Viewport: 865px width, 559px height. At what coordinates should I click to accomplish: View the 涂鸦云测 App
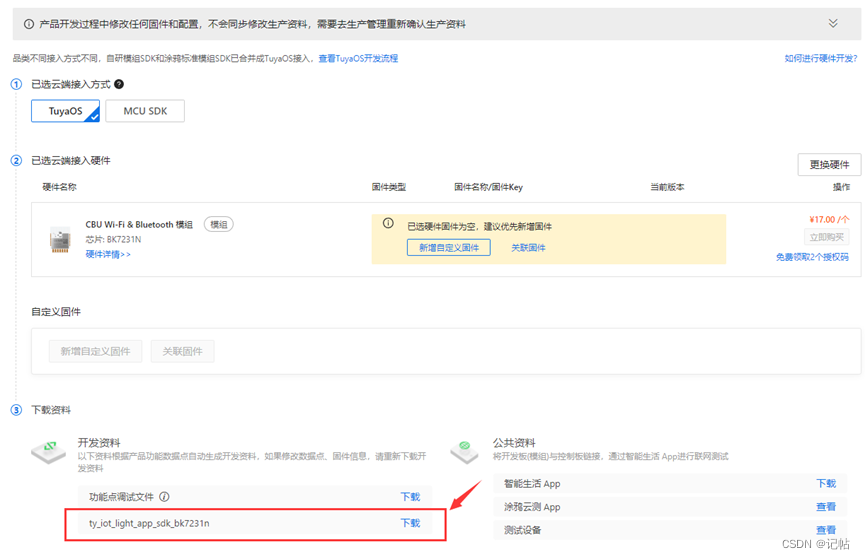click(x=826, y=507)
